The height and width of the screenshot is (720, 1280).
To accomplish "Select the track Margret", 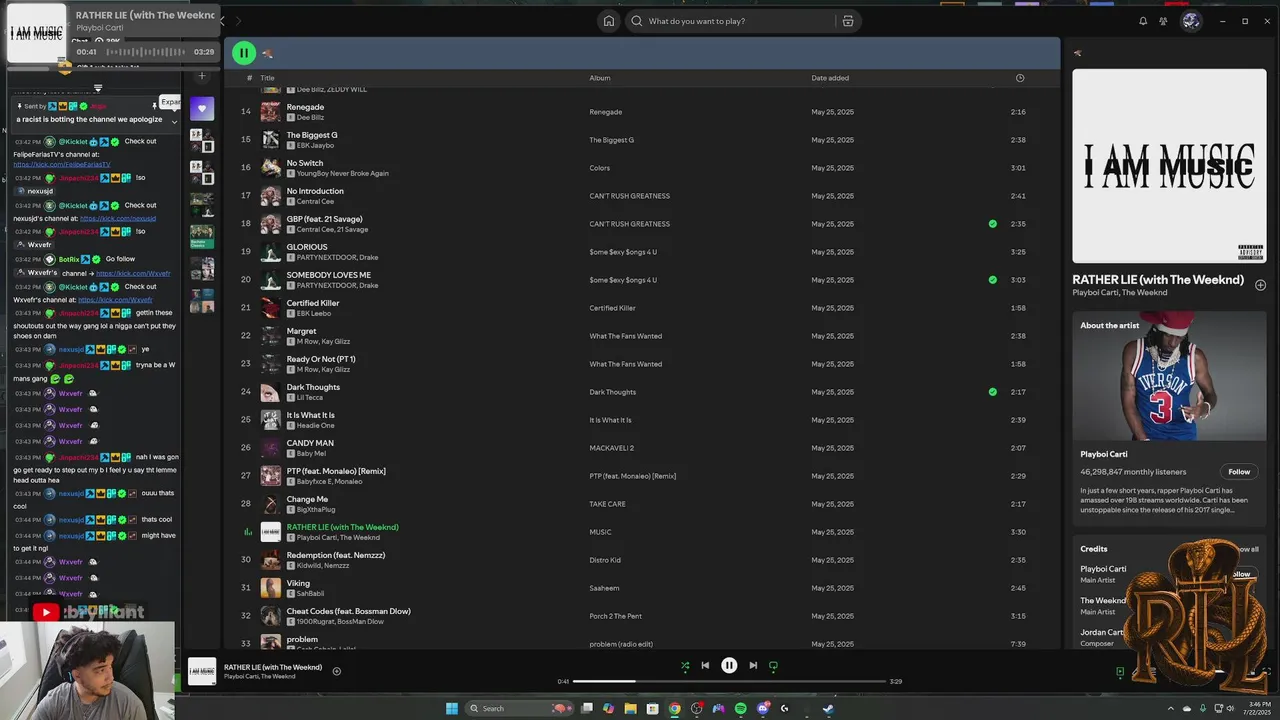I will pyautogui.click(x=301, y=331).
